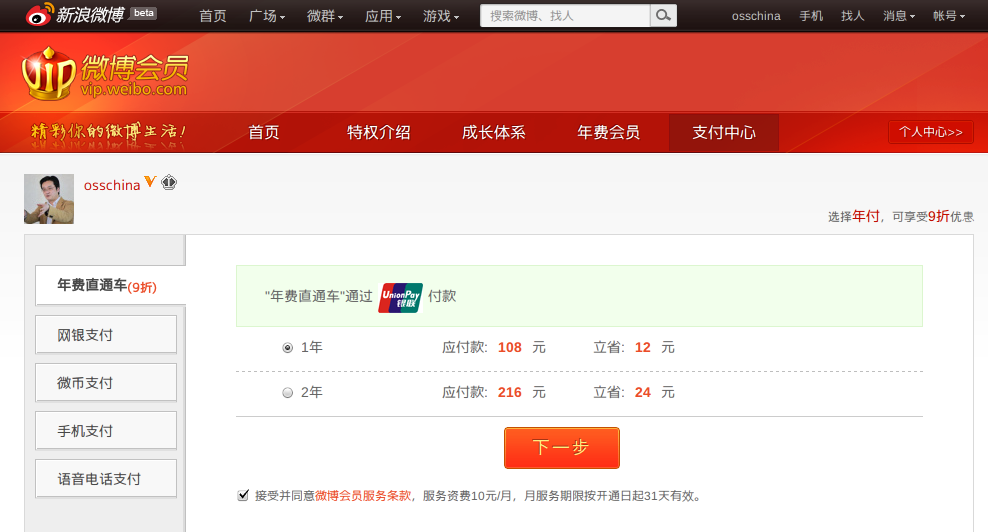Click the 108 amount due value

pyautogui.click(x=510, y=347)
